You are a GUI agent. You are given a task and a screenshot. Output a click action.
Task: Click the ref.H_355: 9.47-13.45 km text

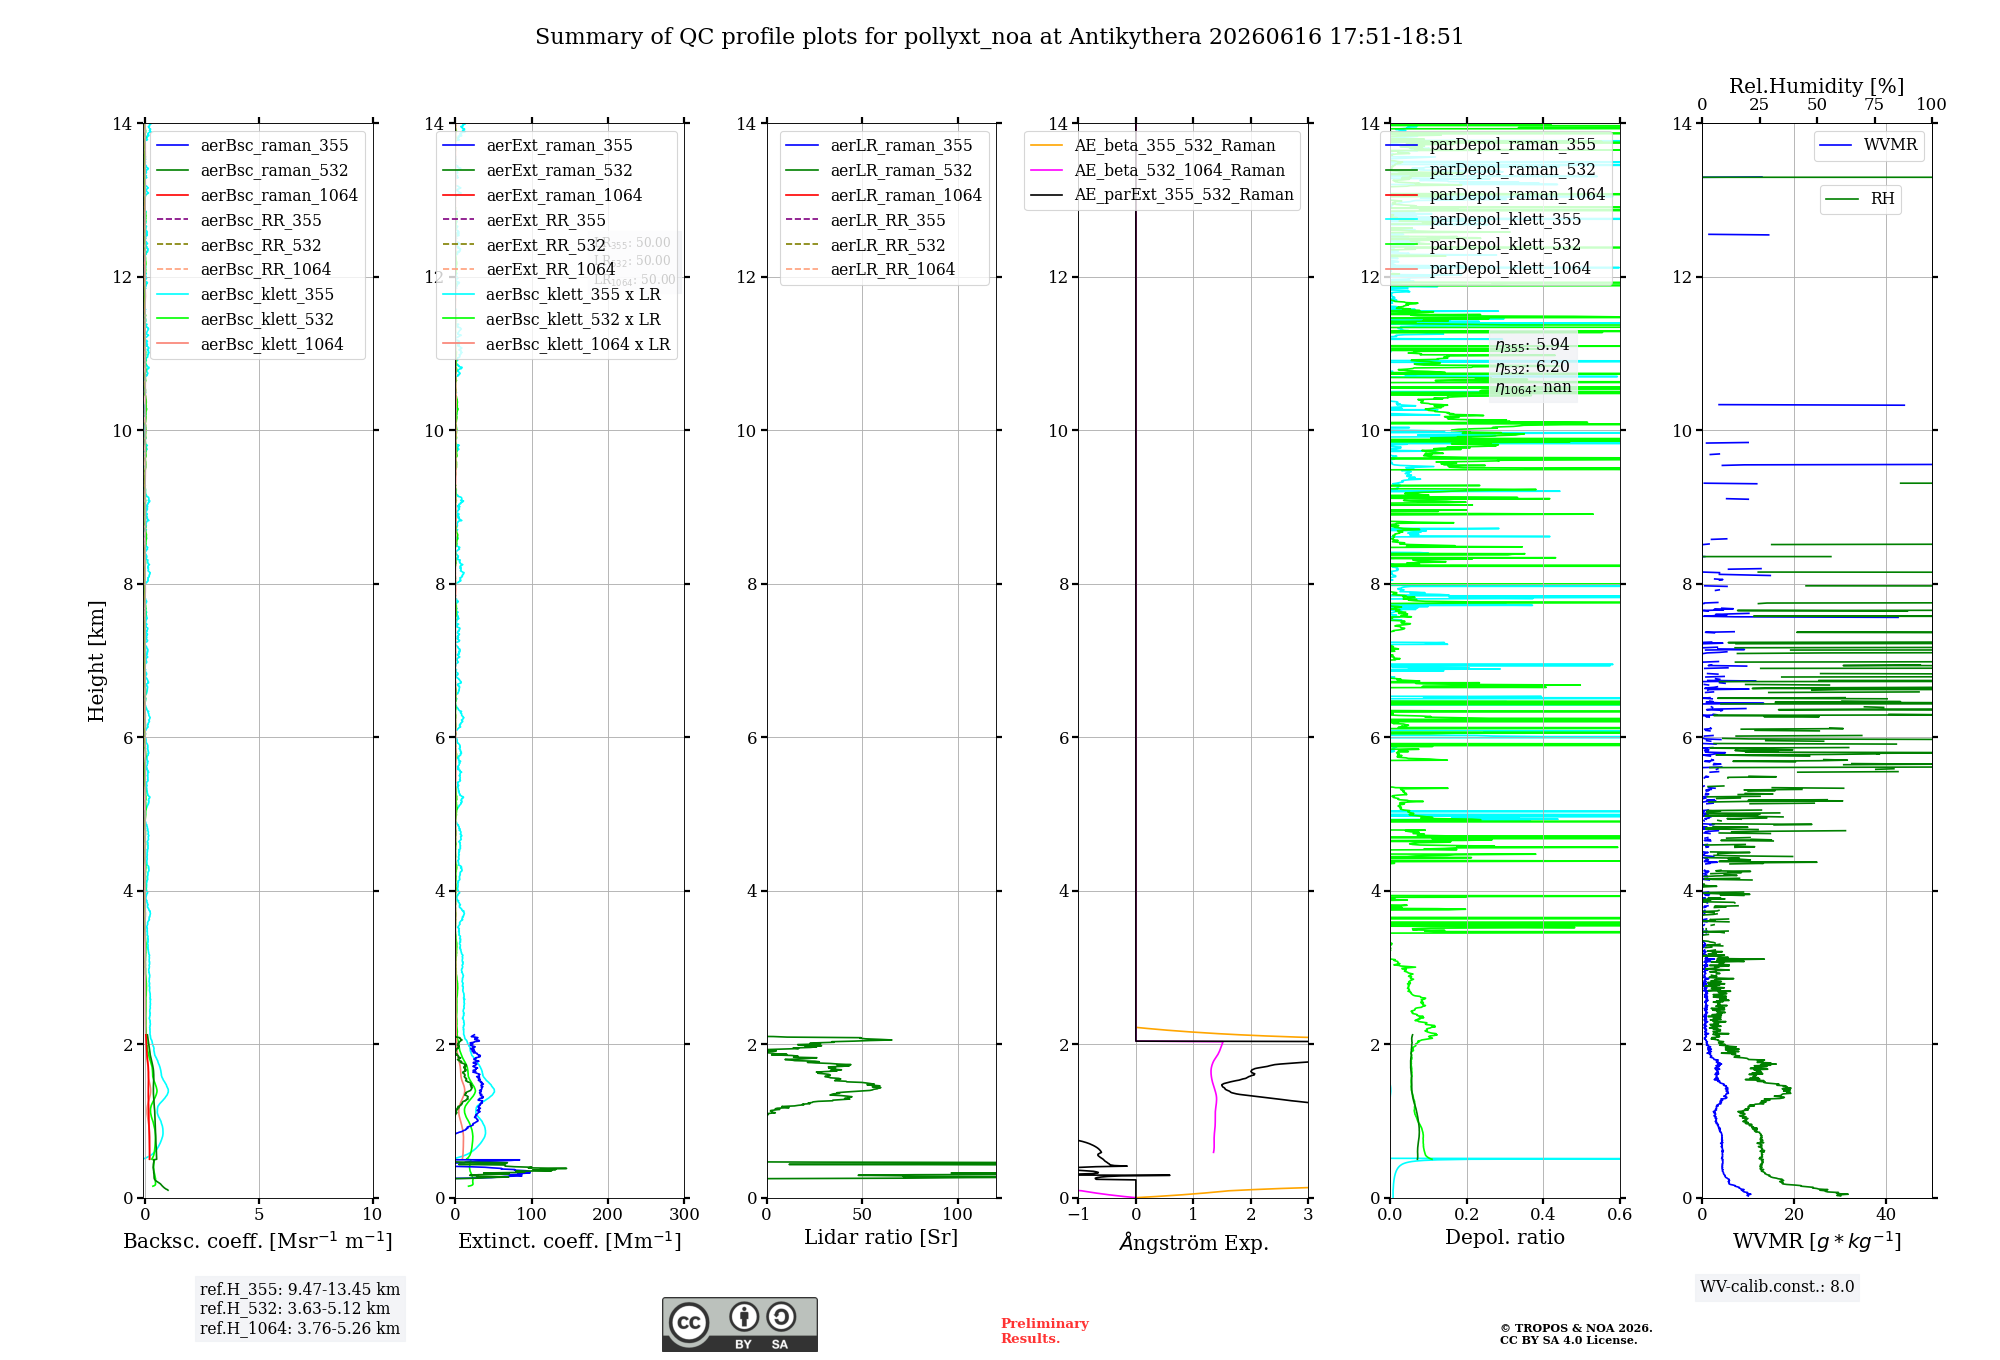pyautogui.click(x=300, y=1290)
